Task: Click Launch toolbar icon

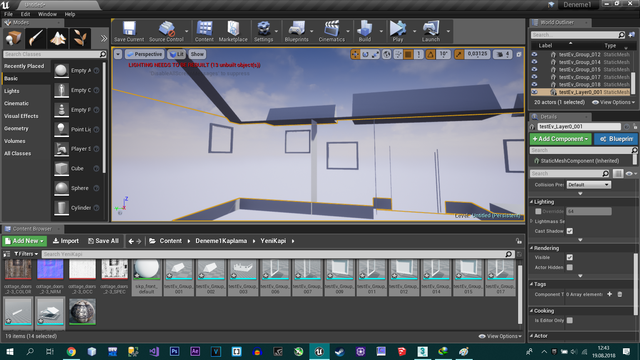Action: (x=431, y=31)
